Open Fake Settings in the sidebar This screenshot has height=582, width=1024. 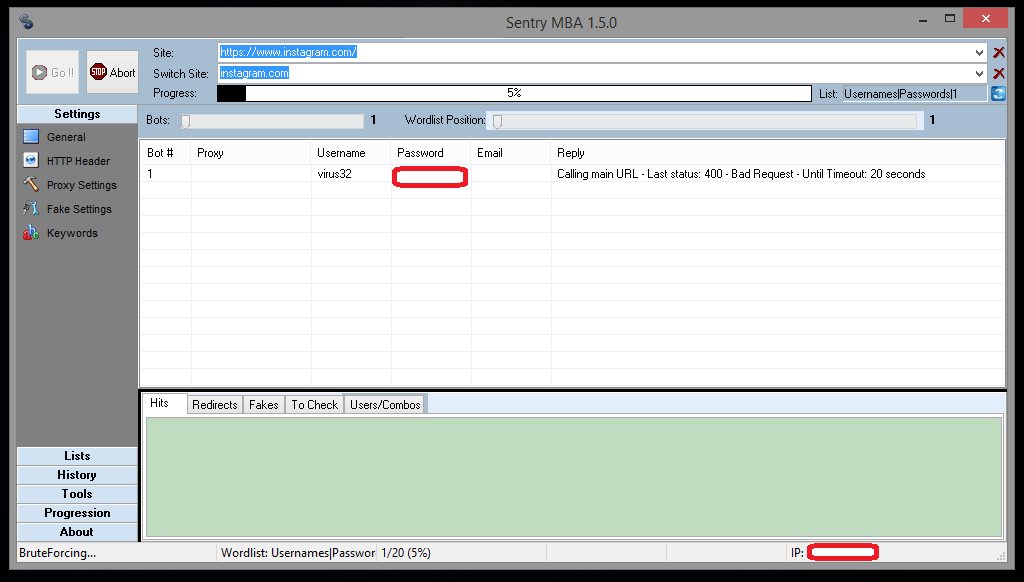click(x=78, y=209)
